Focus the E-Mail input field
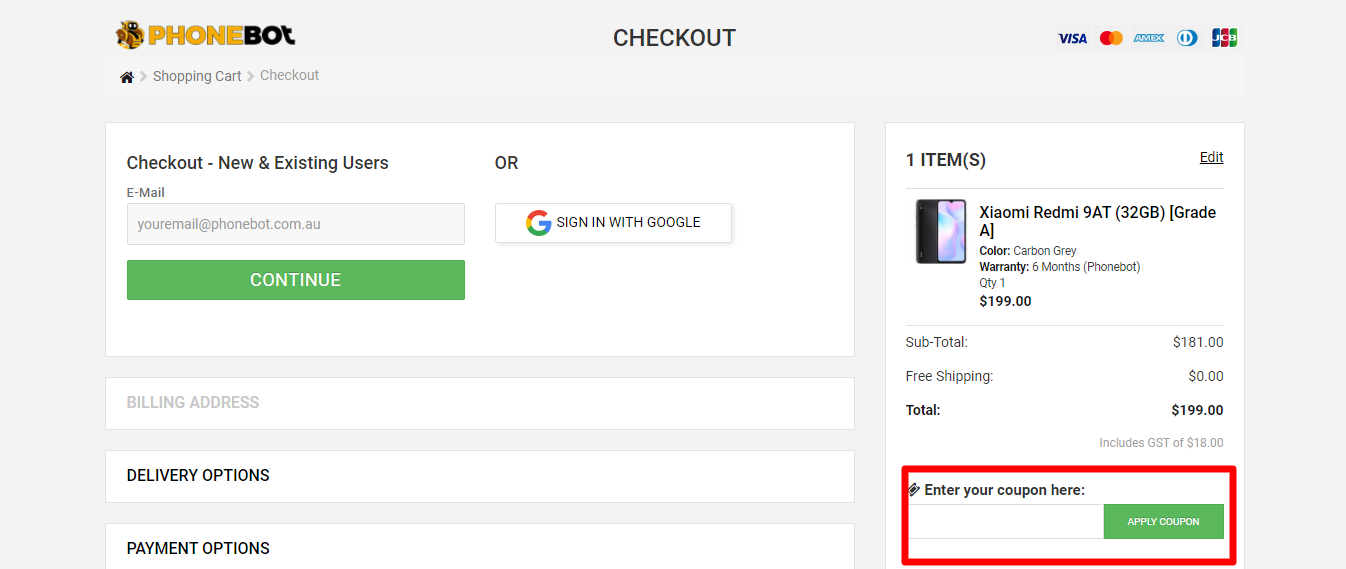The width and height of the screenshot is (1346, 569). click(x=296, y=224)
